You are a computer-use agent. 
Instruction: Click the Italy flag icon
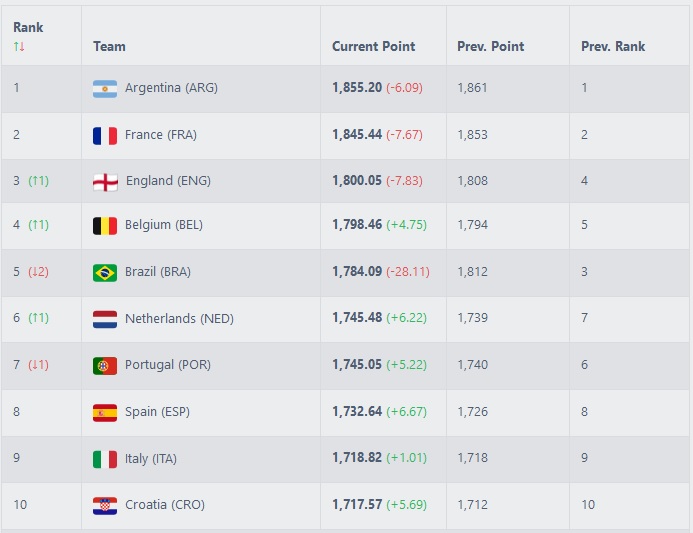click(x=105, y=459)
